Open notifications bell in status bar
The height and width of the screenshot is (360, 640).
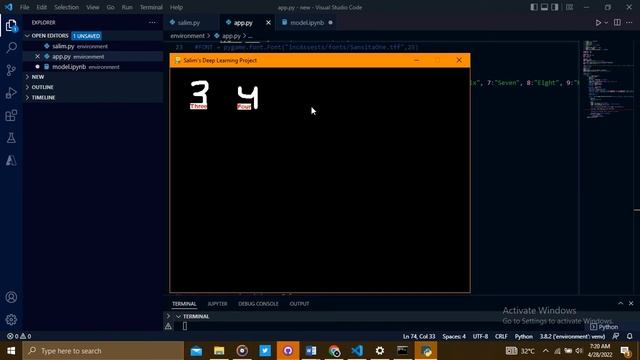(629, 336)
